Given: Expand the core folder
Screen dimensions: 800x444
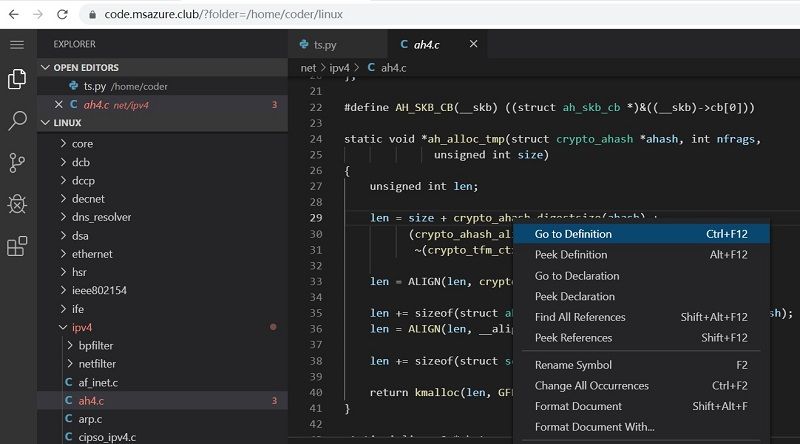Looking at the screenshot, I should (63, 143).
